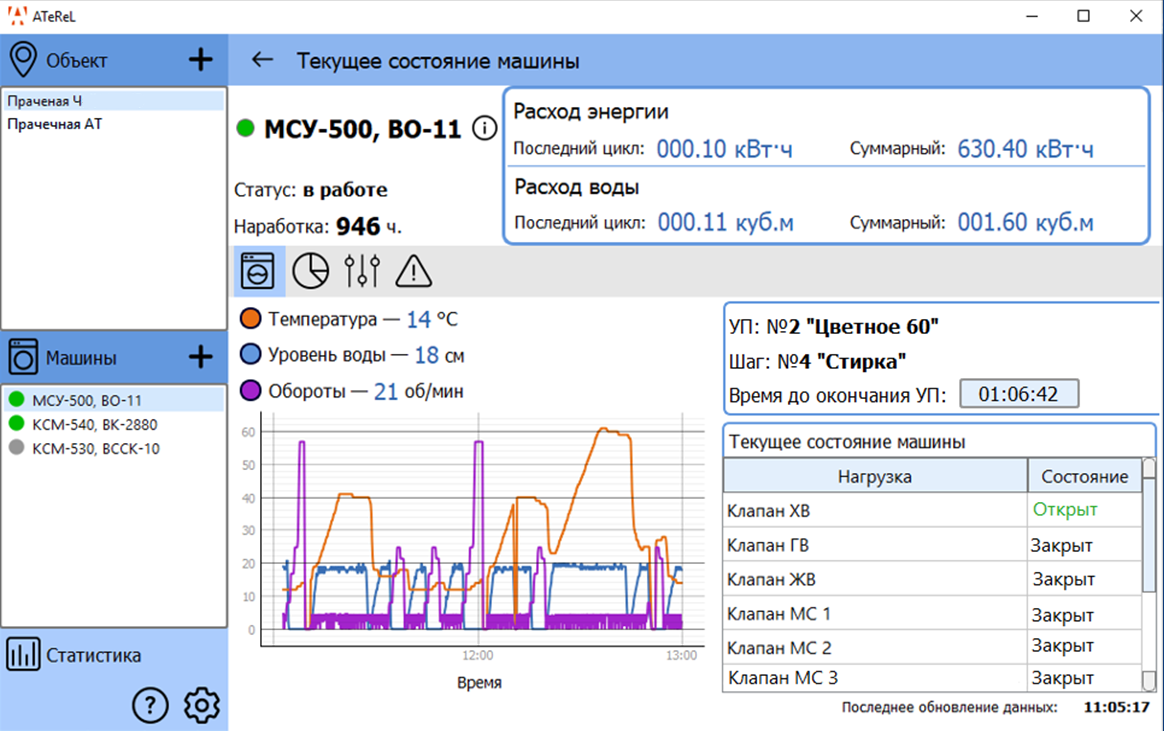Open the sliders settings tab
The width and height of the screenshot is (1164, 731).
point(362,271)
